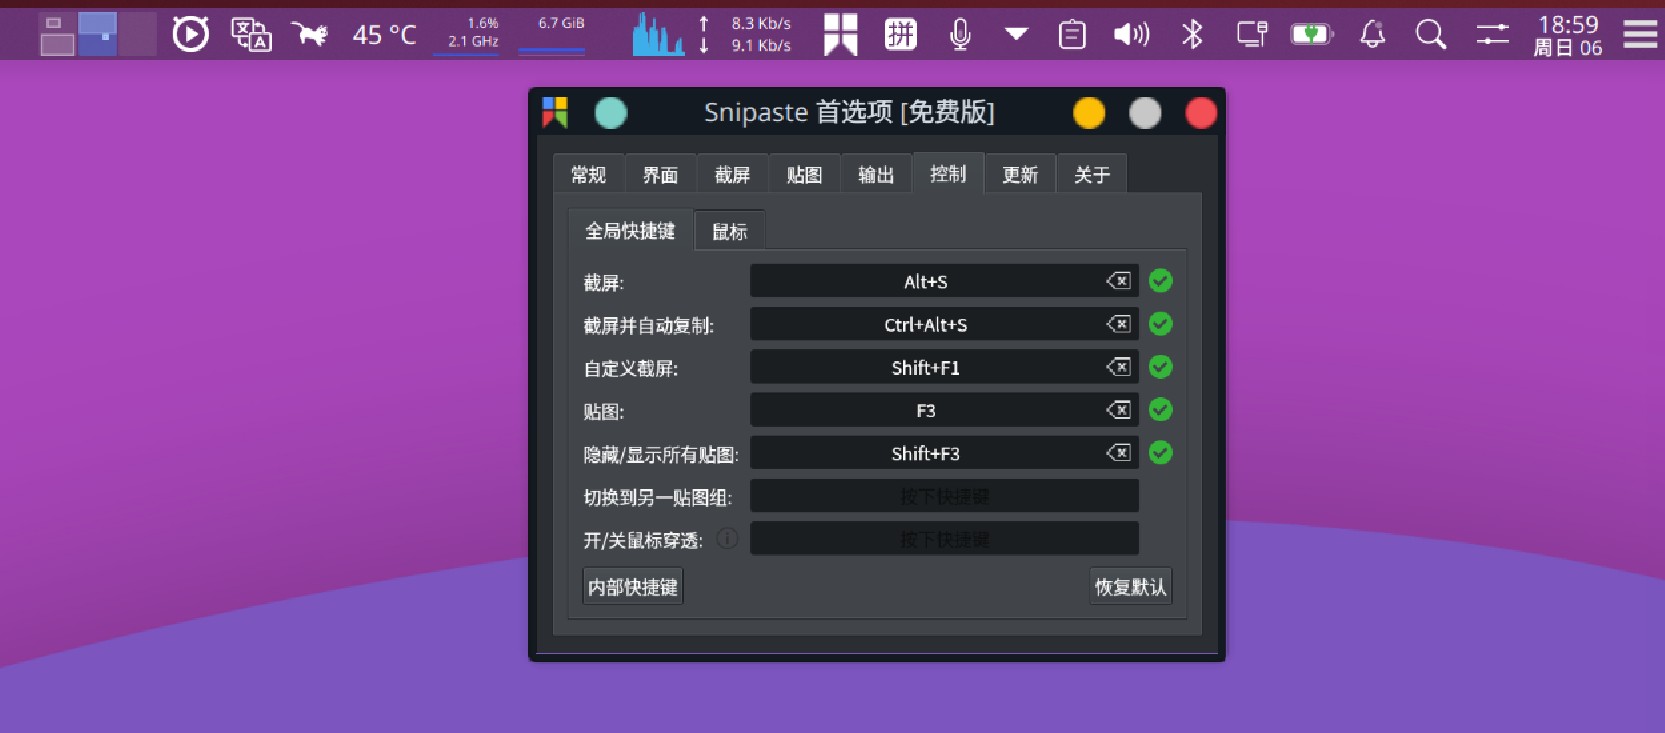Open the 关于 tab
1665x733 pixels.
1092,175
